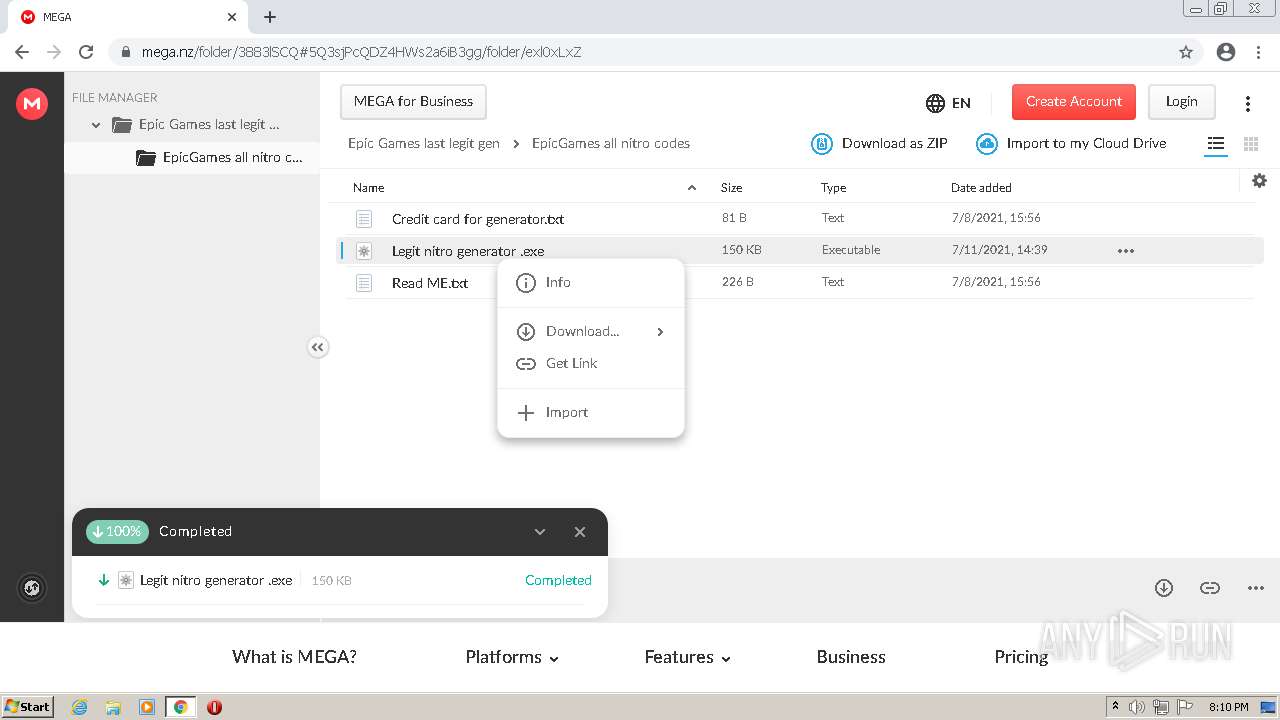The height and width of the screenshot is (720, 1280).
Task: Click the Download as ZIP icon
Action: point(821,144)
